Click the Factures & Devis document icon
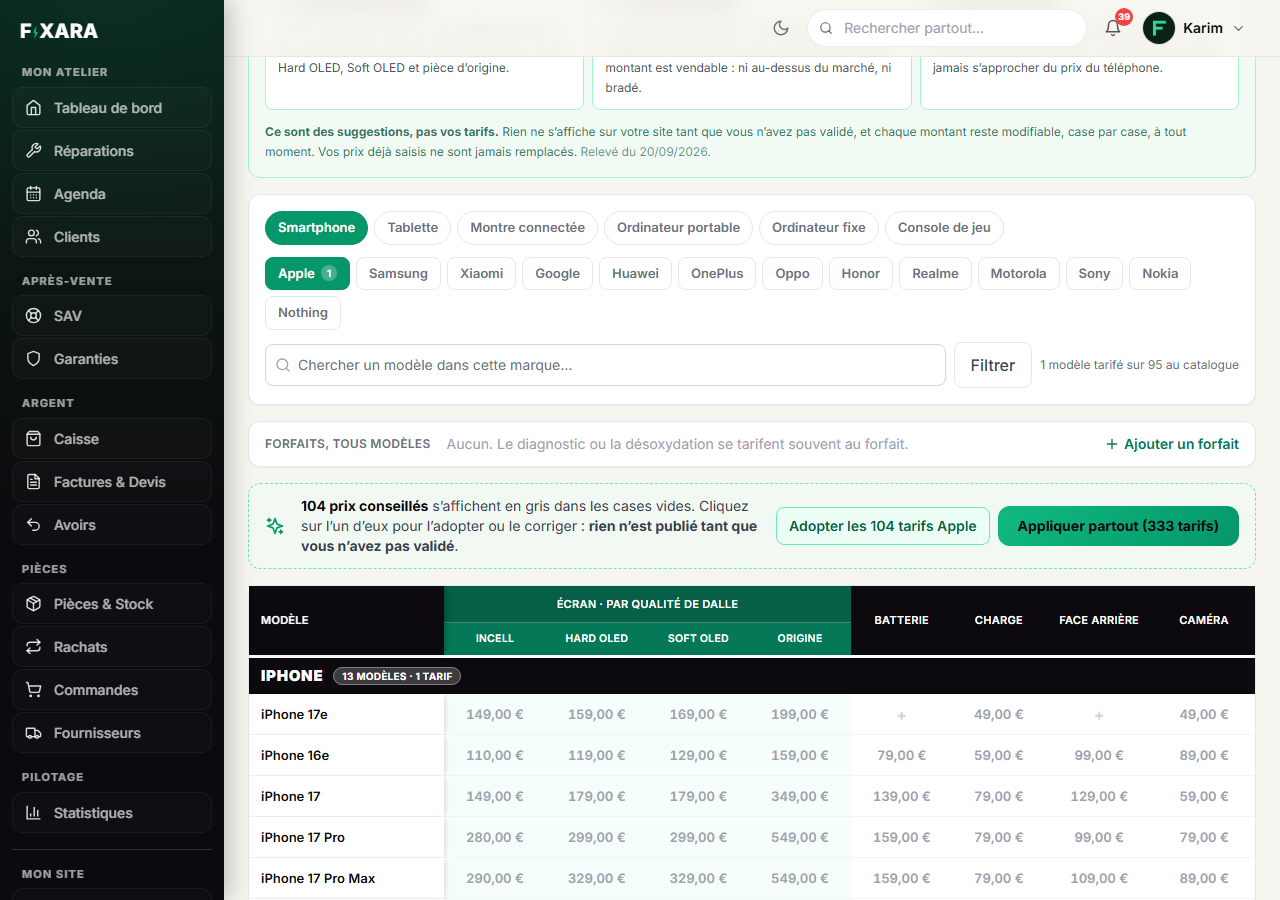This screenshot has width=1280, height=900. coord(34,482)
